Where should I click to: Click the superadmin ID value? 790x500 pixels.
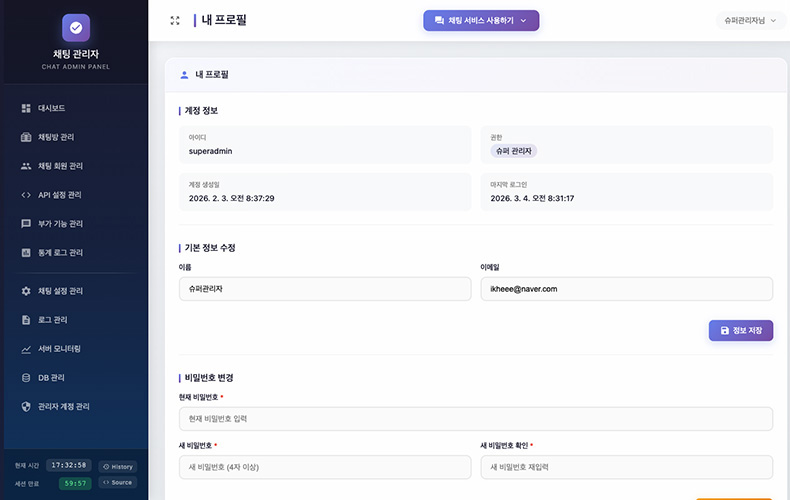pyautogui.click(x=211, y=151)
